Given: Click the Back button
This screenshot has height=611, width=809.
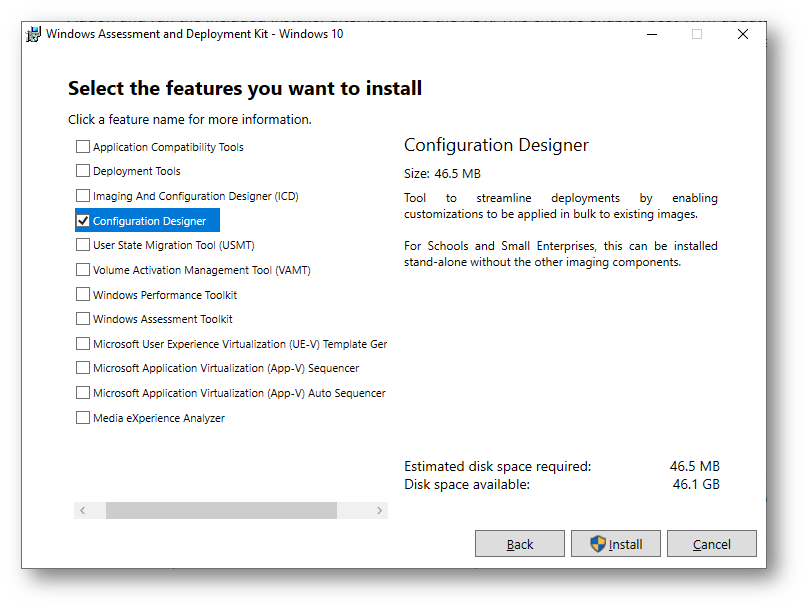Looking at the screenshot, I should pyautogui.click(x=520, y=543).
